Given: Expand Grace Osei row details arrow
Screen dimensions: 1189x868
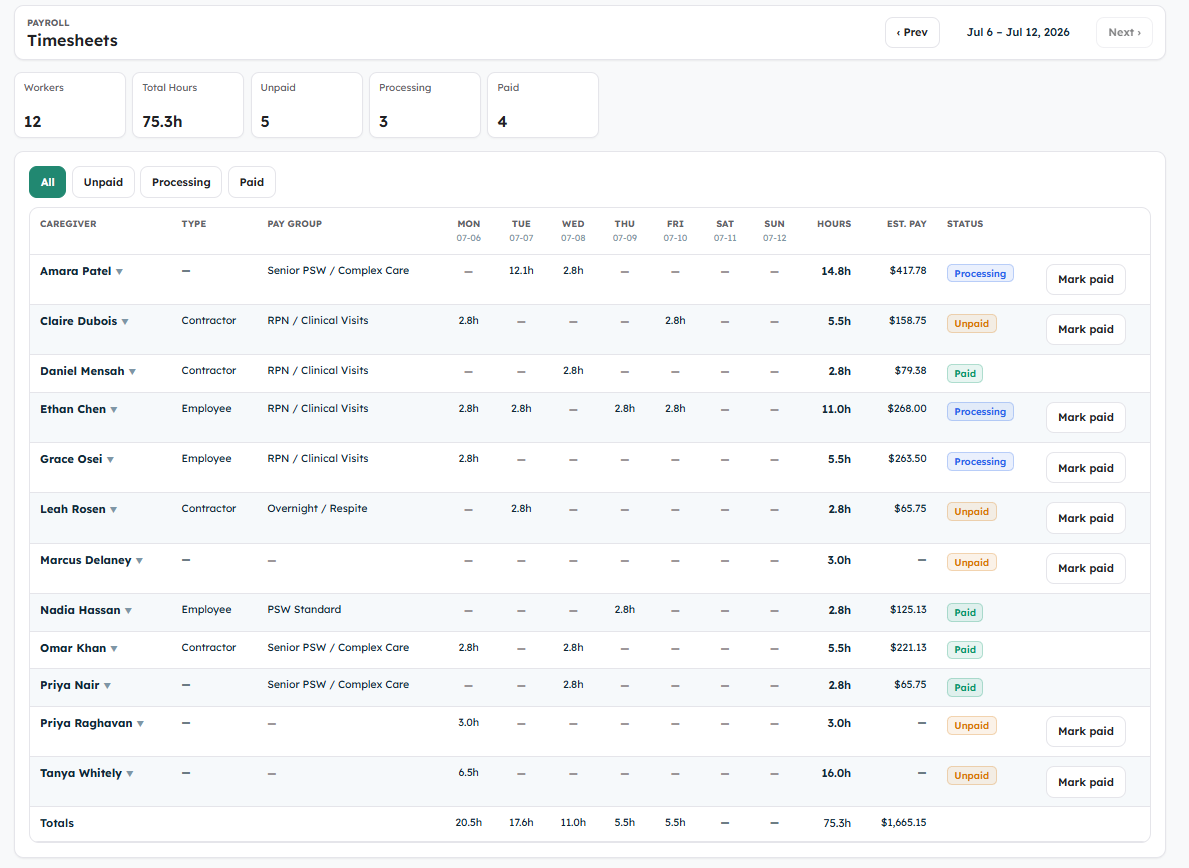Looking at the screenshot, I should point(110,459).
